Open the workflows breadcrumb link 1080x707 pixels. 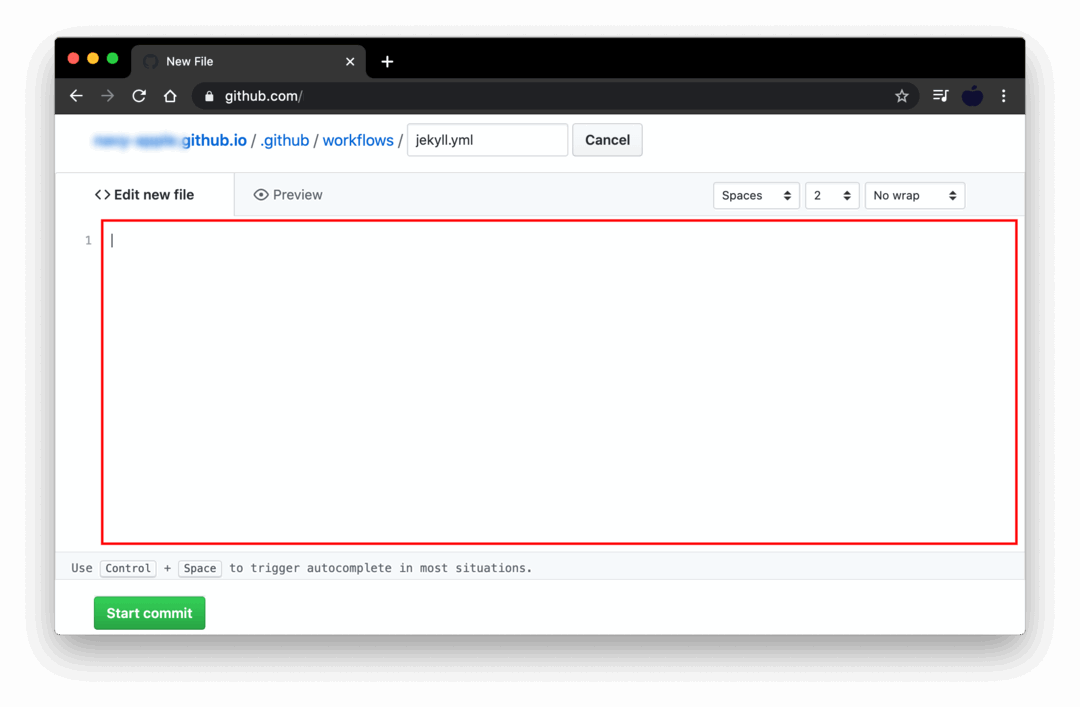(x=358, y=140)
